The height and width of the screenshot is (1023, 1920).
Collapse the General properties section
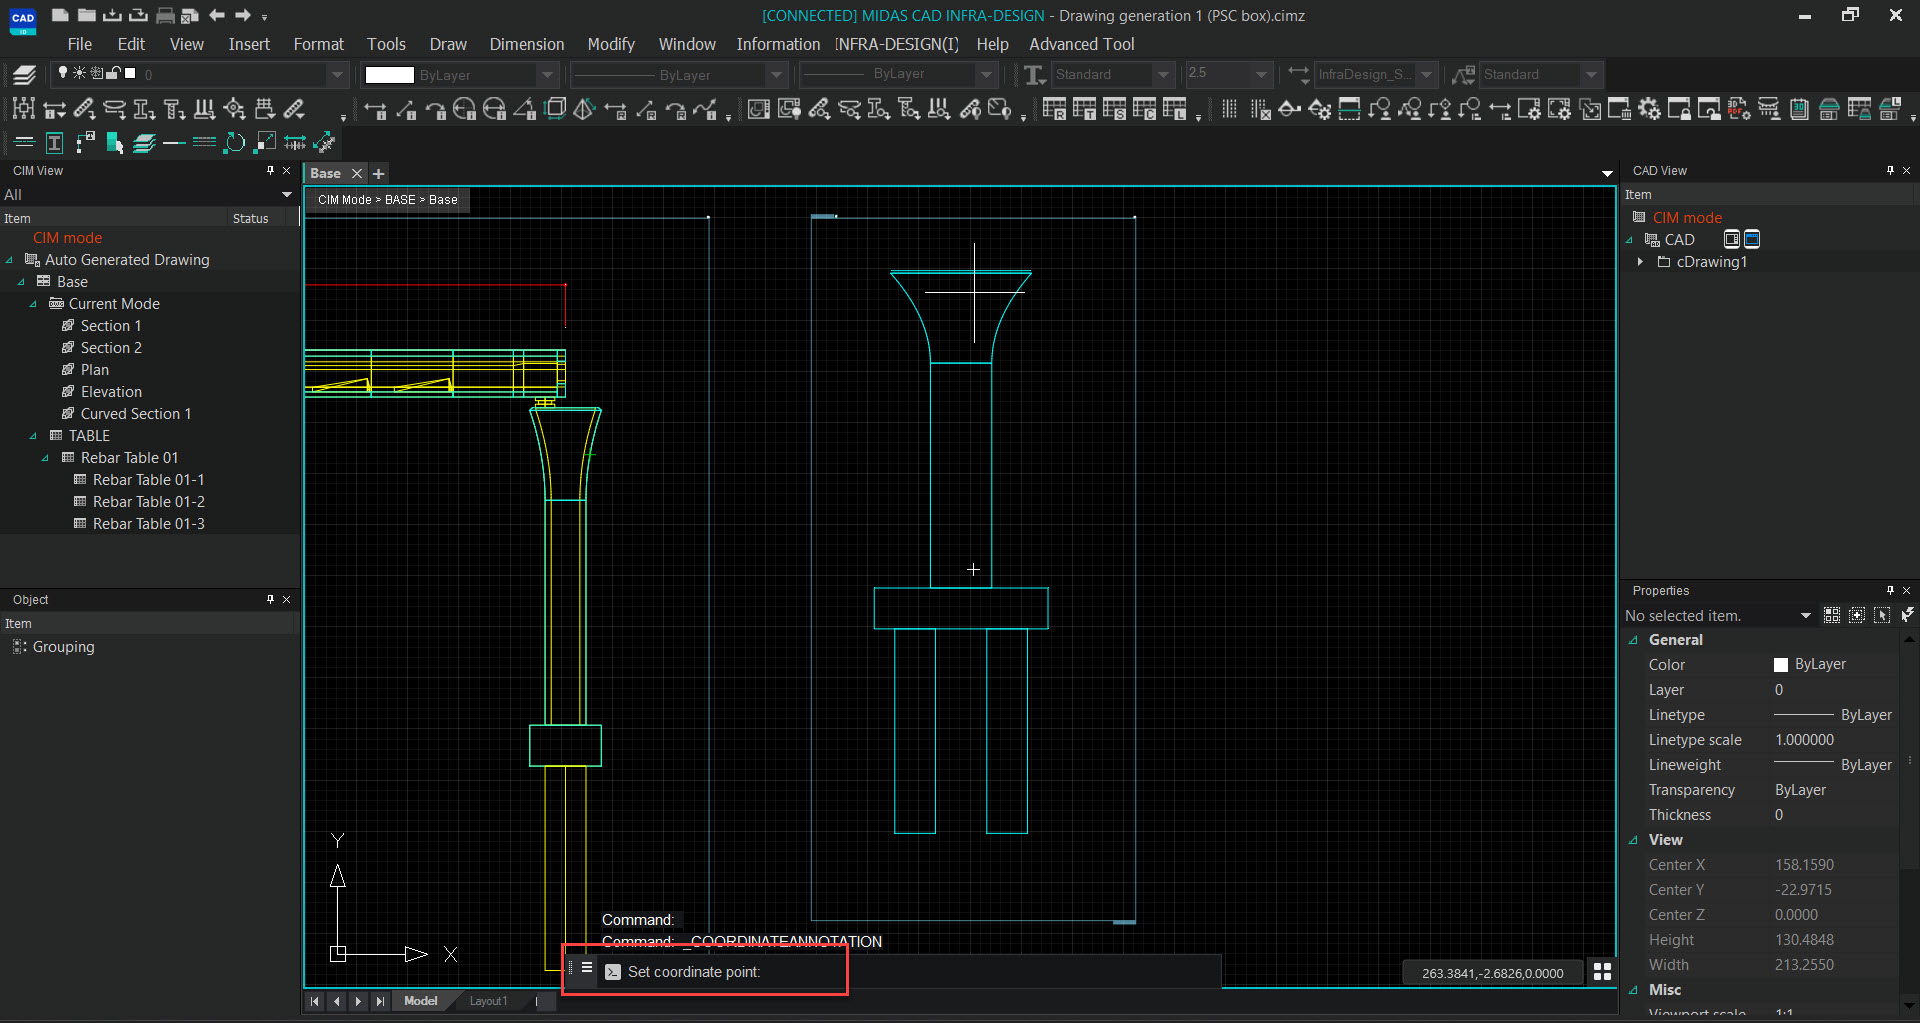click(1634, 640)
